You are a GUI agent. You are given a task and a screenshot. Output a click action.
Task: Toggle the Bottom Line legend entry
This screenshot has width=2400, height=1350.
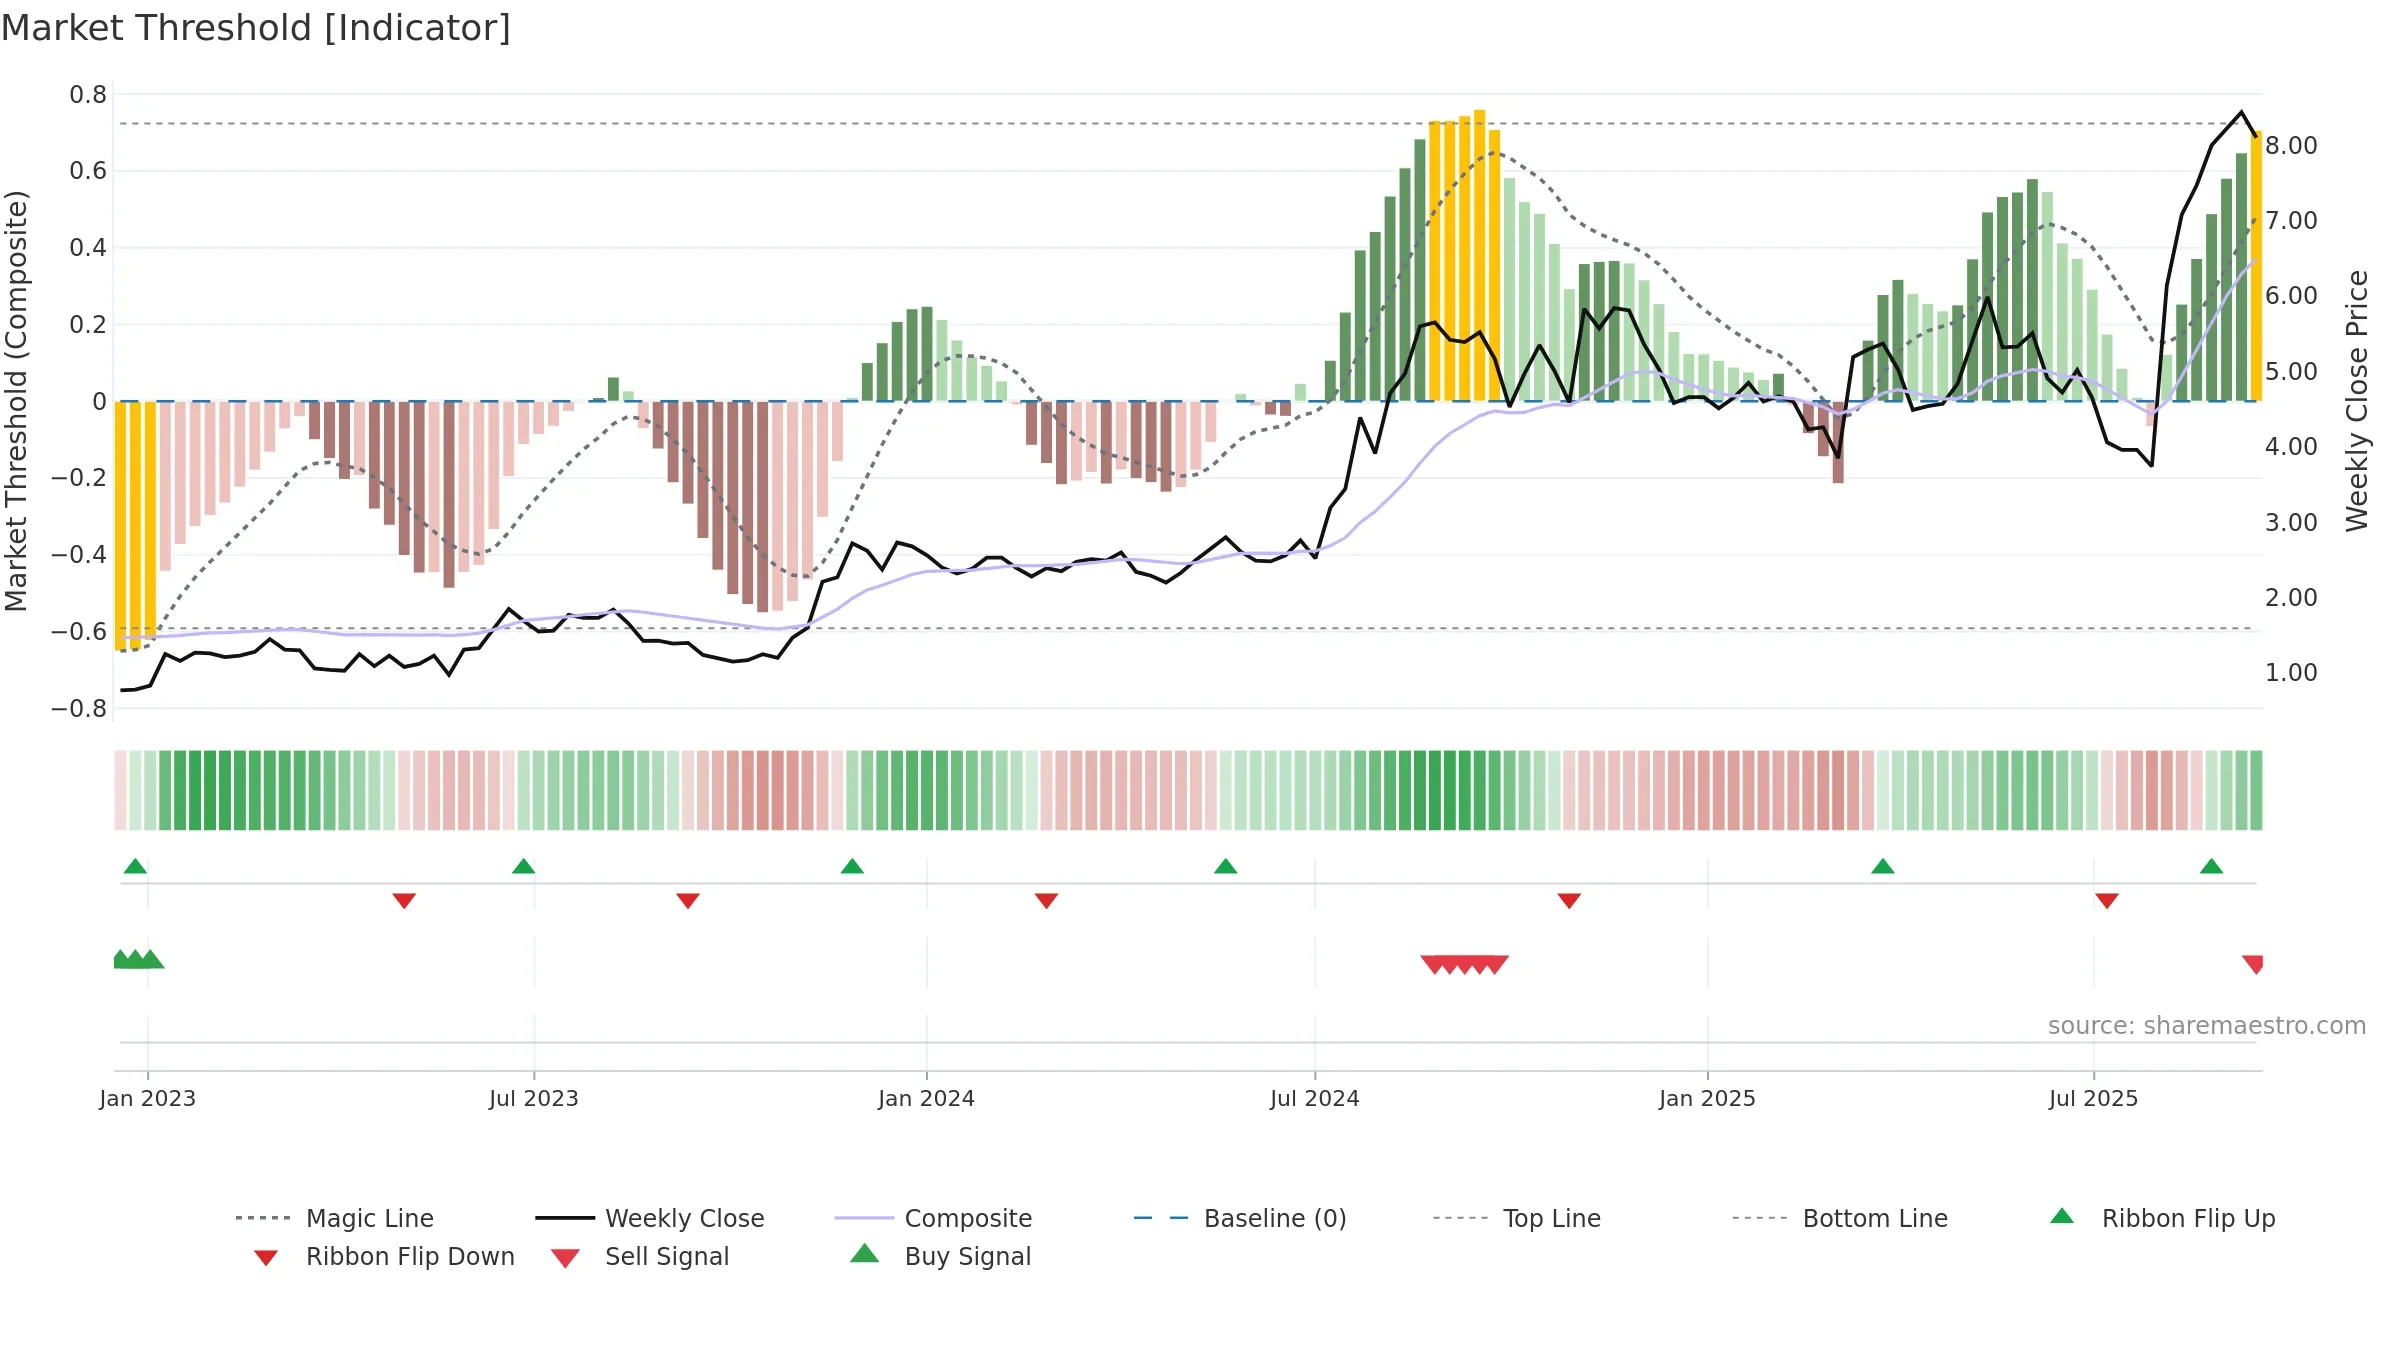coord(1840,1218)
